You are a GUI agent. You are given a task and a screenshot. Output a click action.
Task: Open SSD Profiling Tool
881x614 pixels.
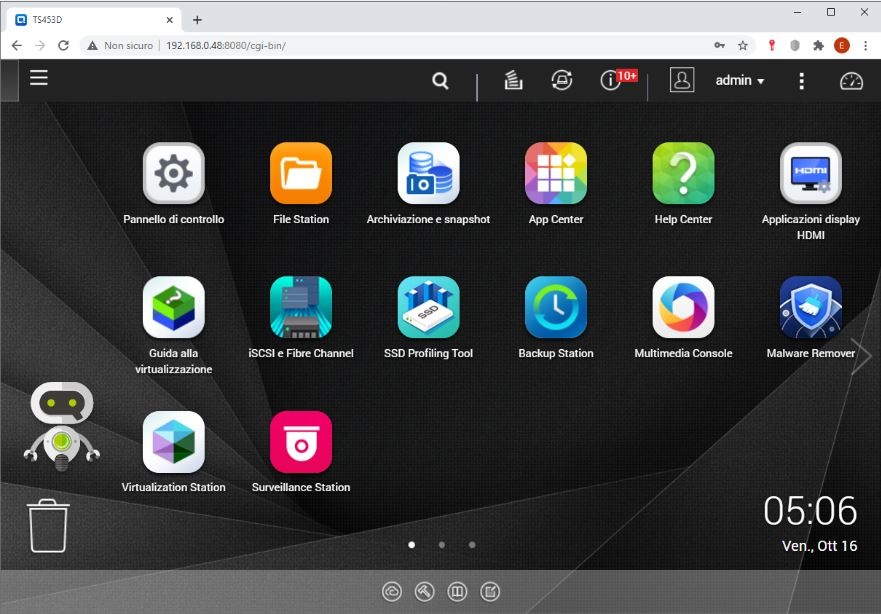click(x=428, y=308)
